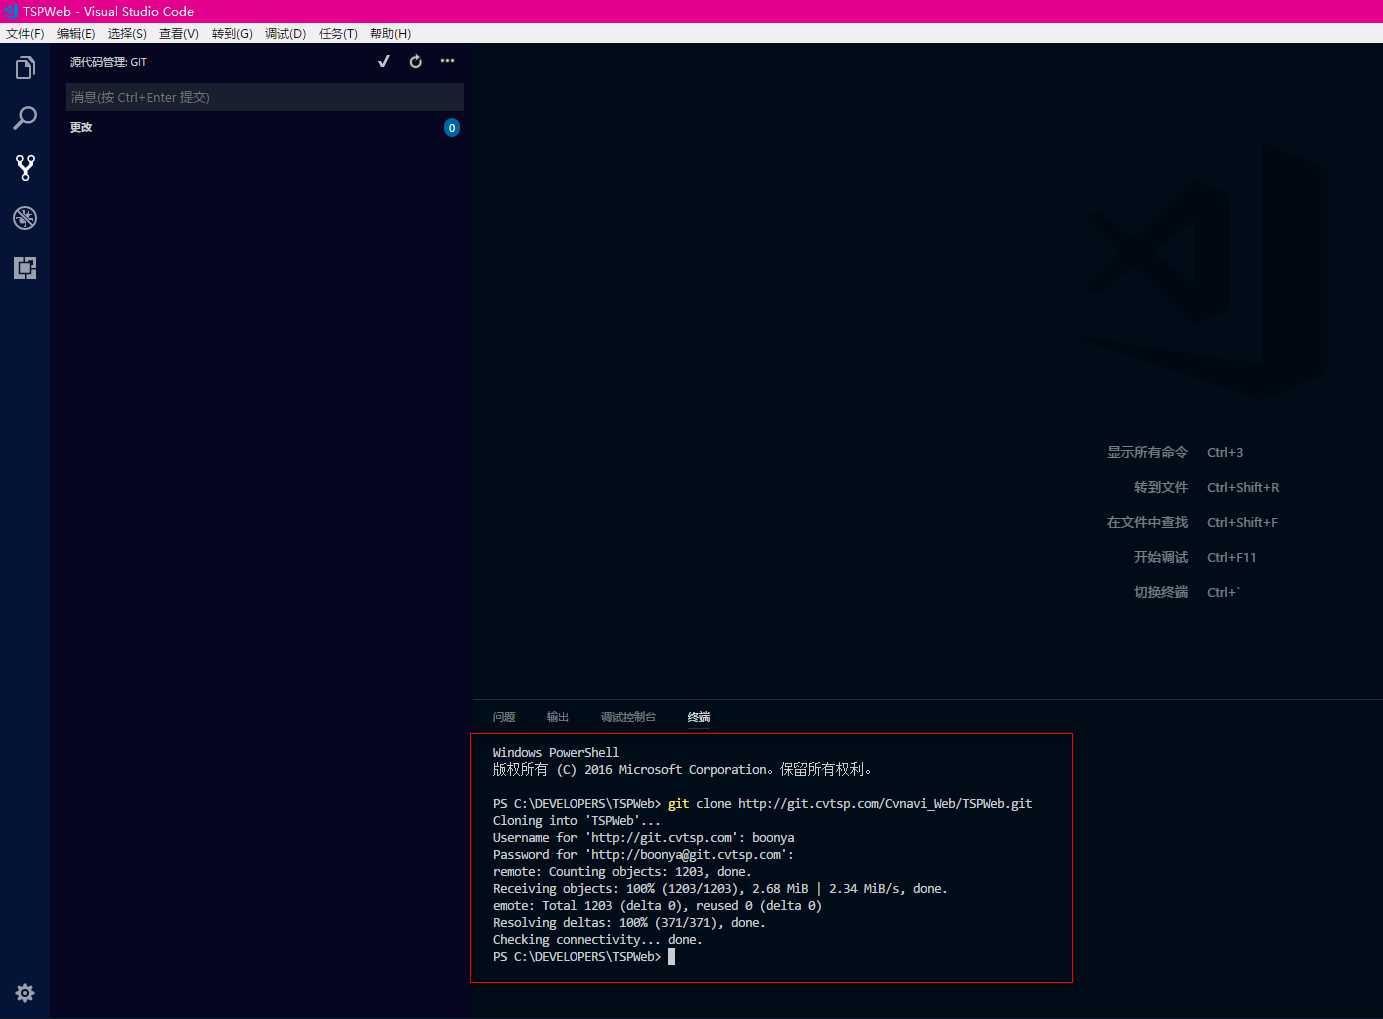Click the commit message input field
Viewport: 1383px width, 1019px height.
click(265, 97)
